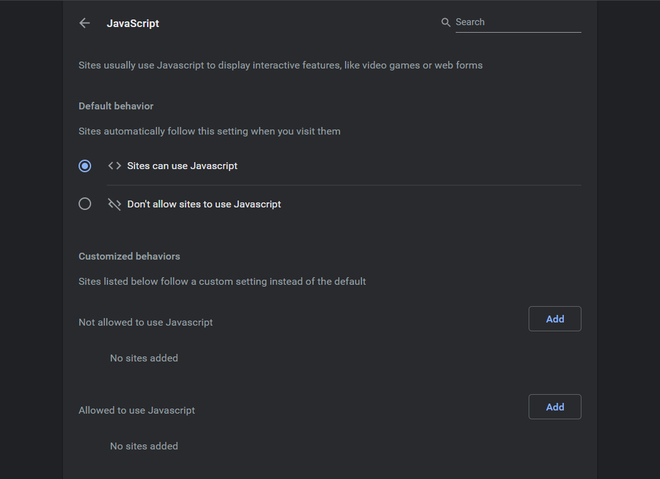660x479 pixels.
Task: Click "No sites added" under Not allowed section
Action: pyautogui.click(x=144, y=358)
